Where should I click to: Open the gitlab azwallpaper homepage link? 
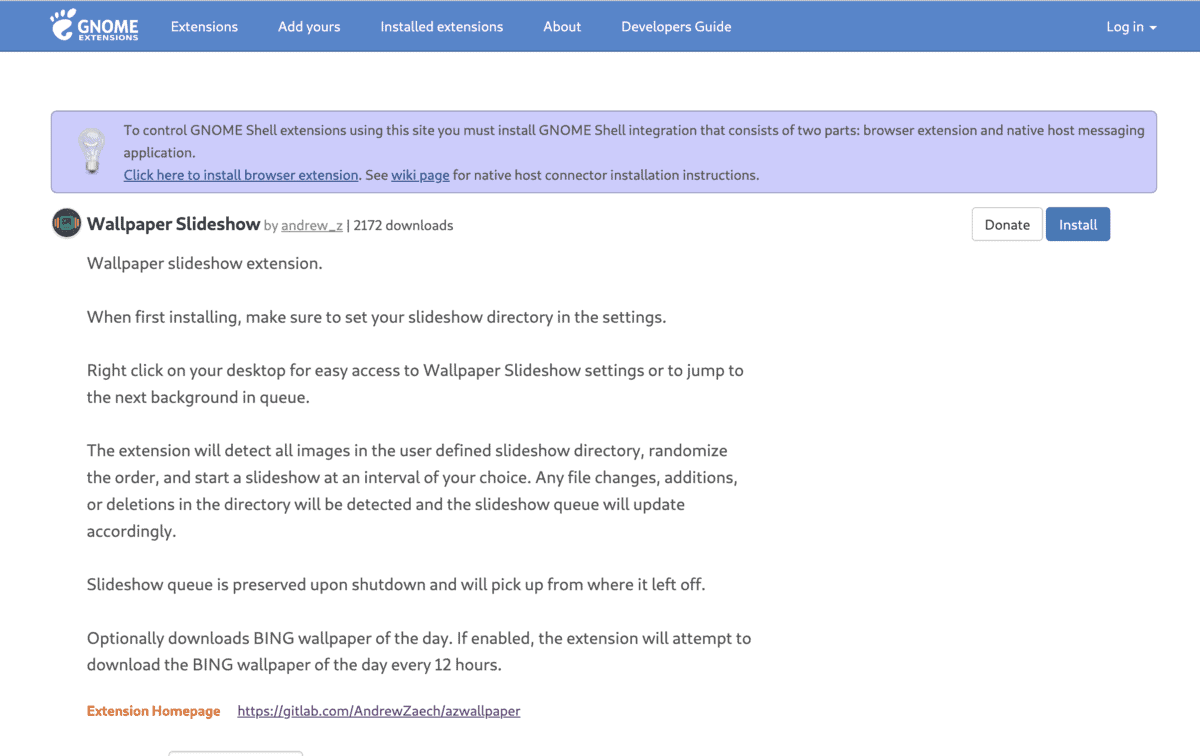coord(379,711)
